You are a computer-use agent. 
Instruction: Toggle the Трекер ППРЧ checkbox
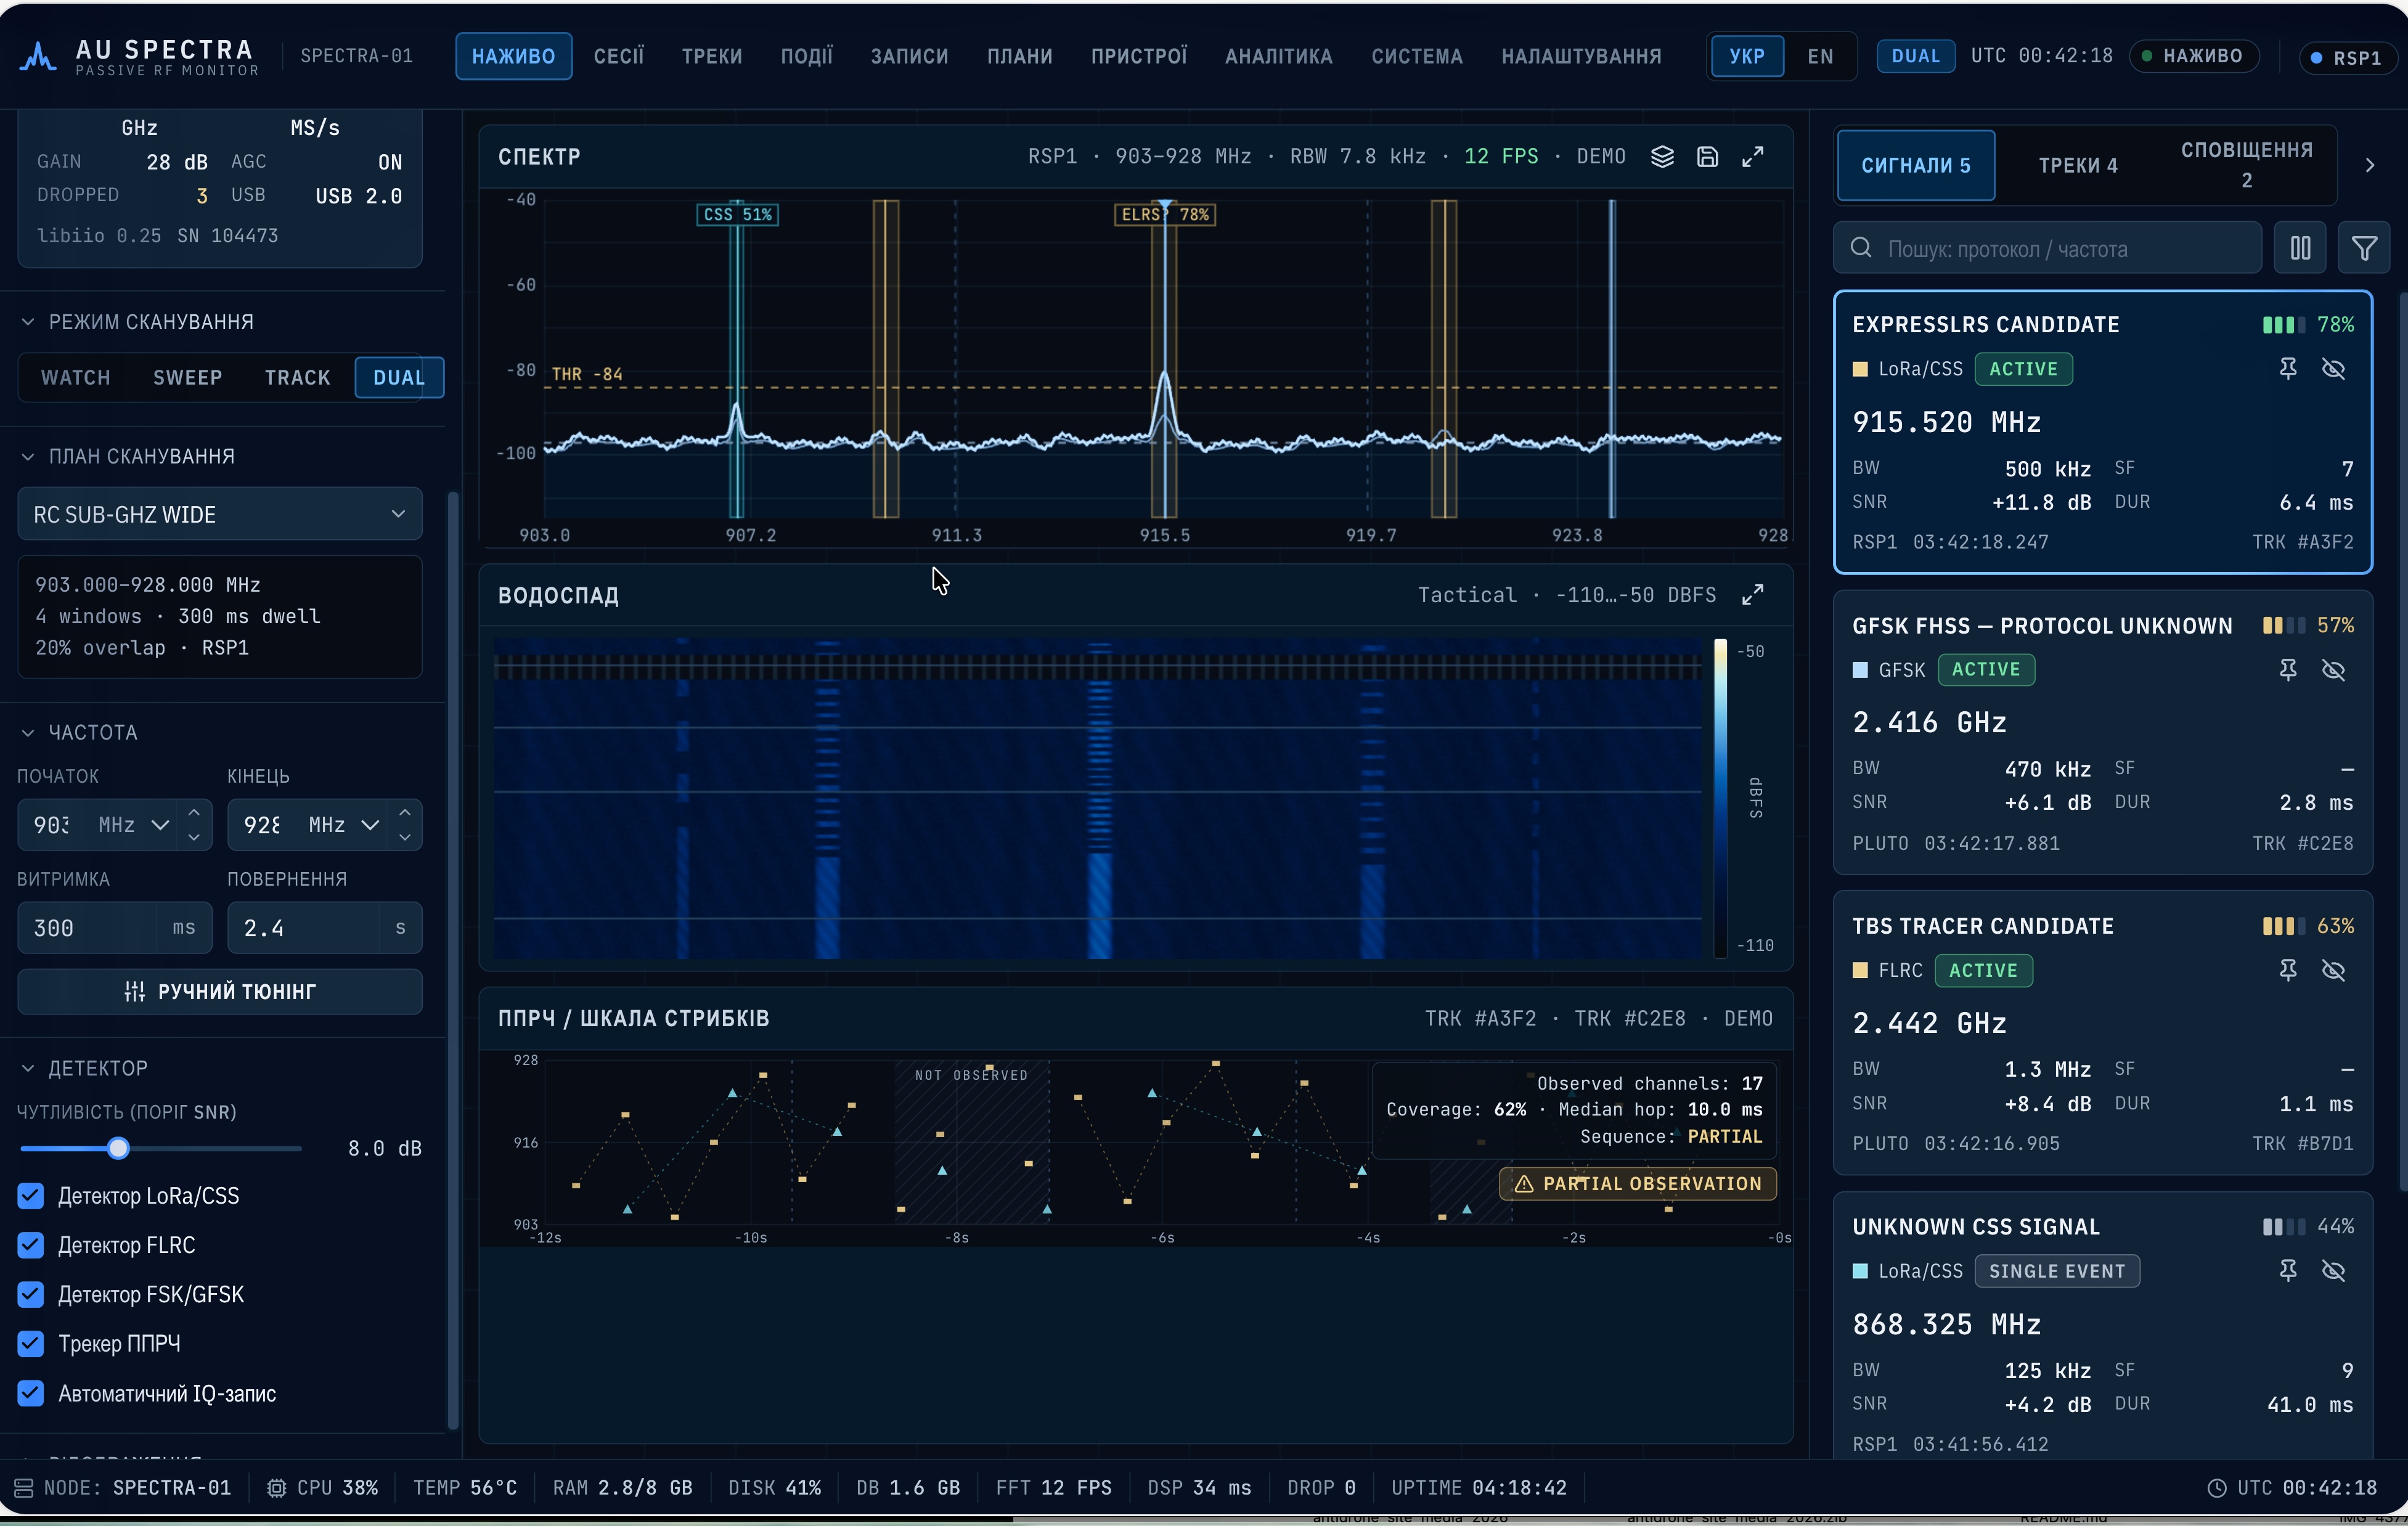[x=31, y=1344]
